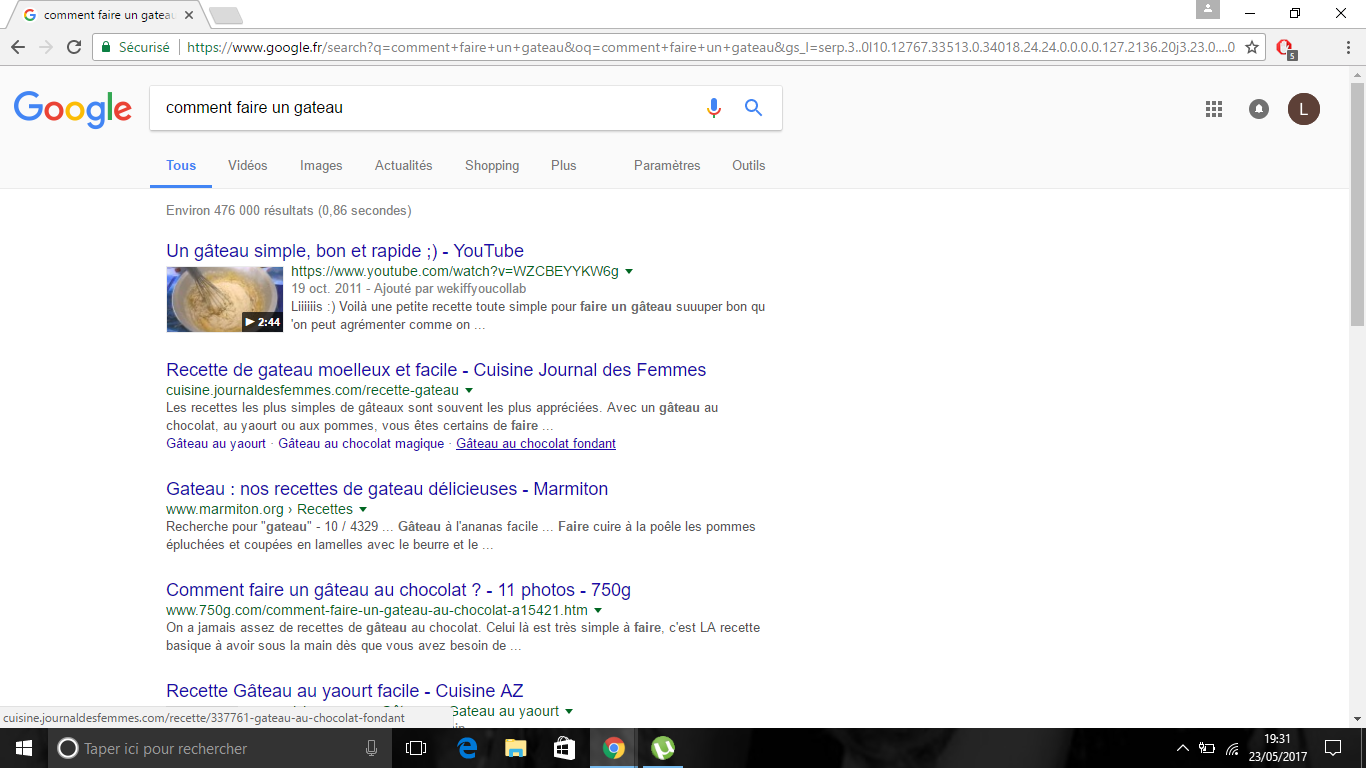
Task: Open Task View in the taskbar
Action: click(416, 748)
